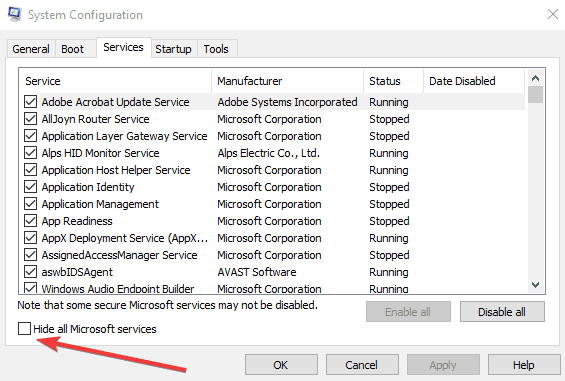Screen dimensions: 565x381
Task: Select the AllJoyn Router Service name
Action: 95,119
